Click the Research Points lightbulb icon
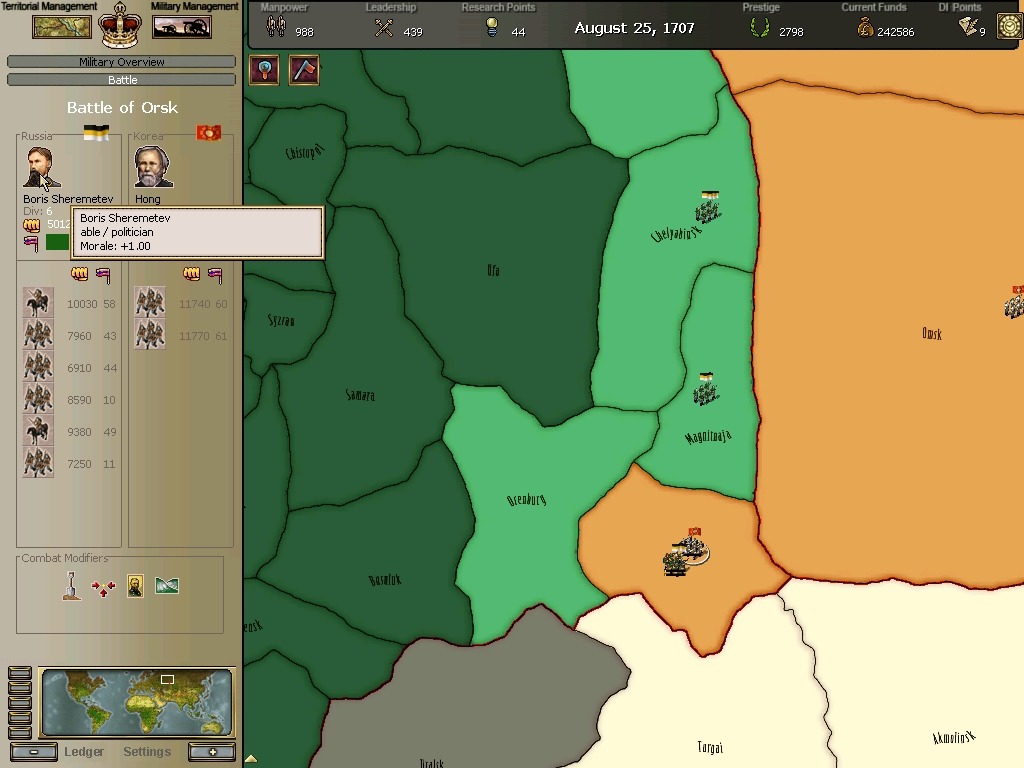 (492, 27)
